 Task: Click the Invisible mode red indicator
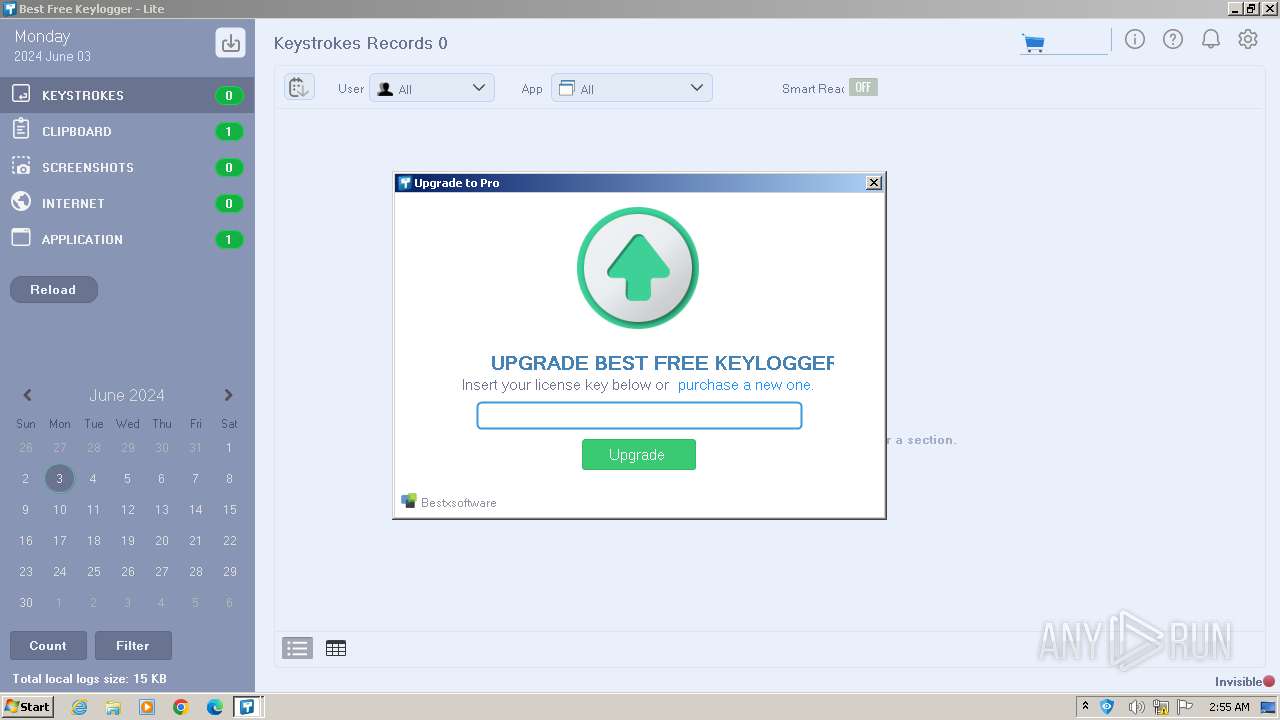(x=1269, y=681)
